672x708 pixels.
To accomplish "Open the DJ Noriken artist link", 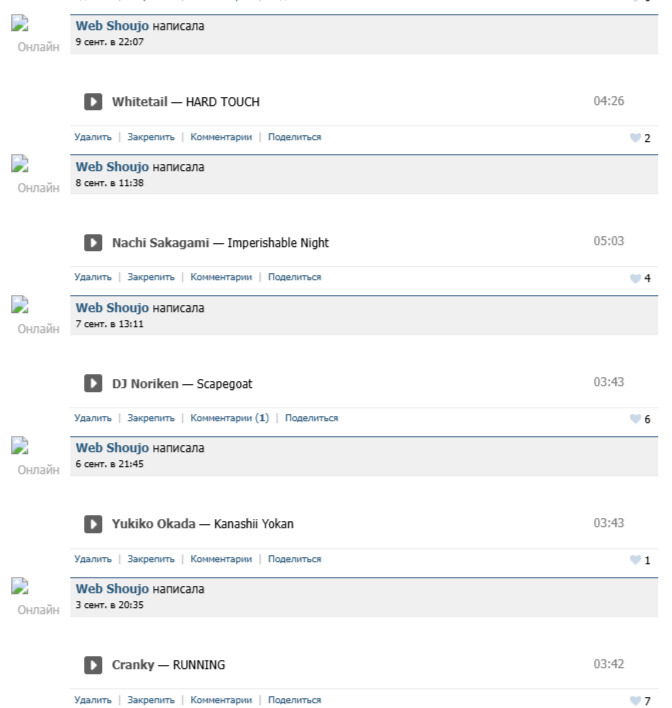I will (x=145, y=384).
